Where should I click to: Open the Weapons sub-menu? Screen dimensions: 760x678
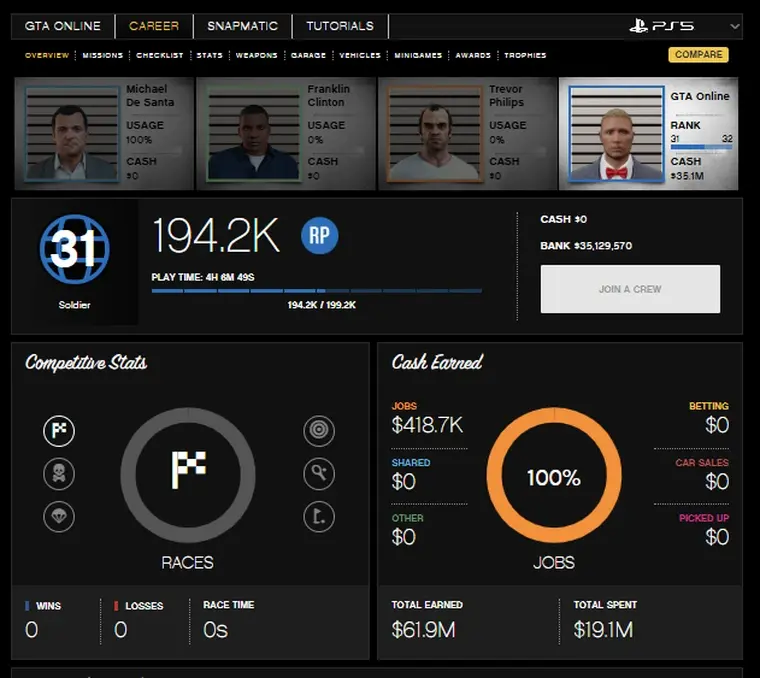tap(257, 56)
